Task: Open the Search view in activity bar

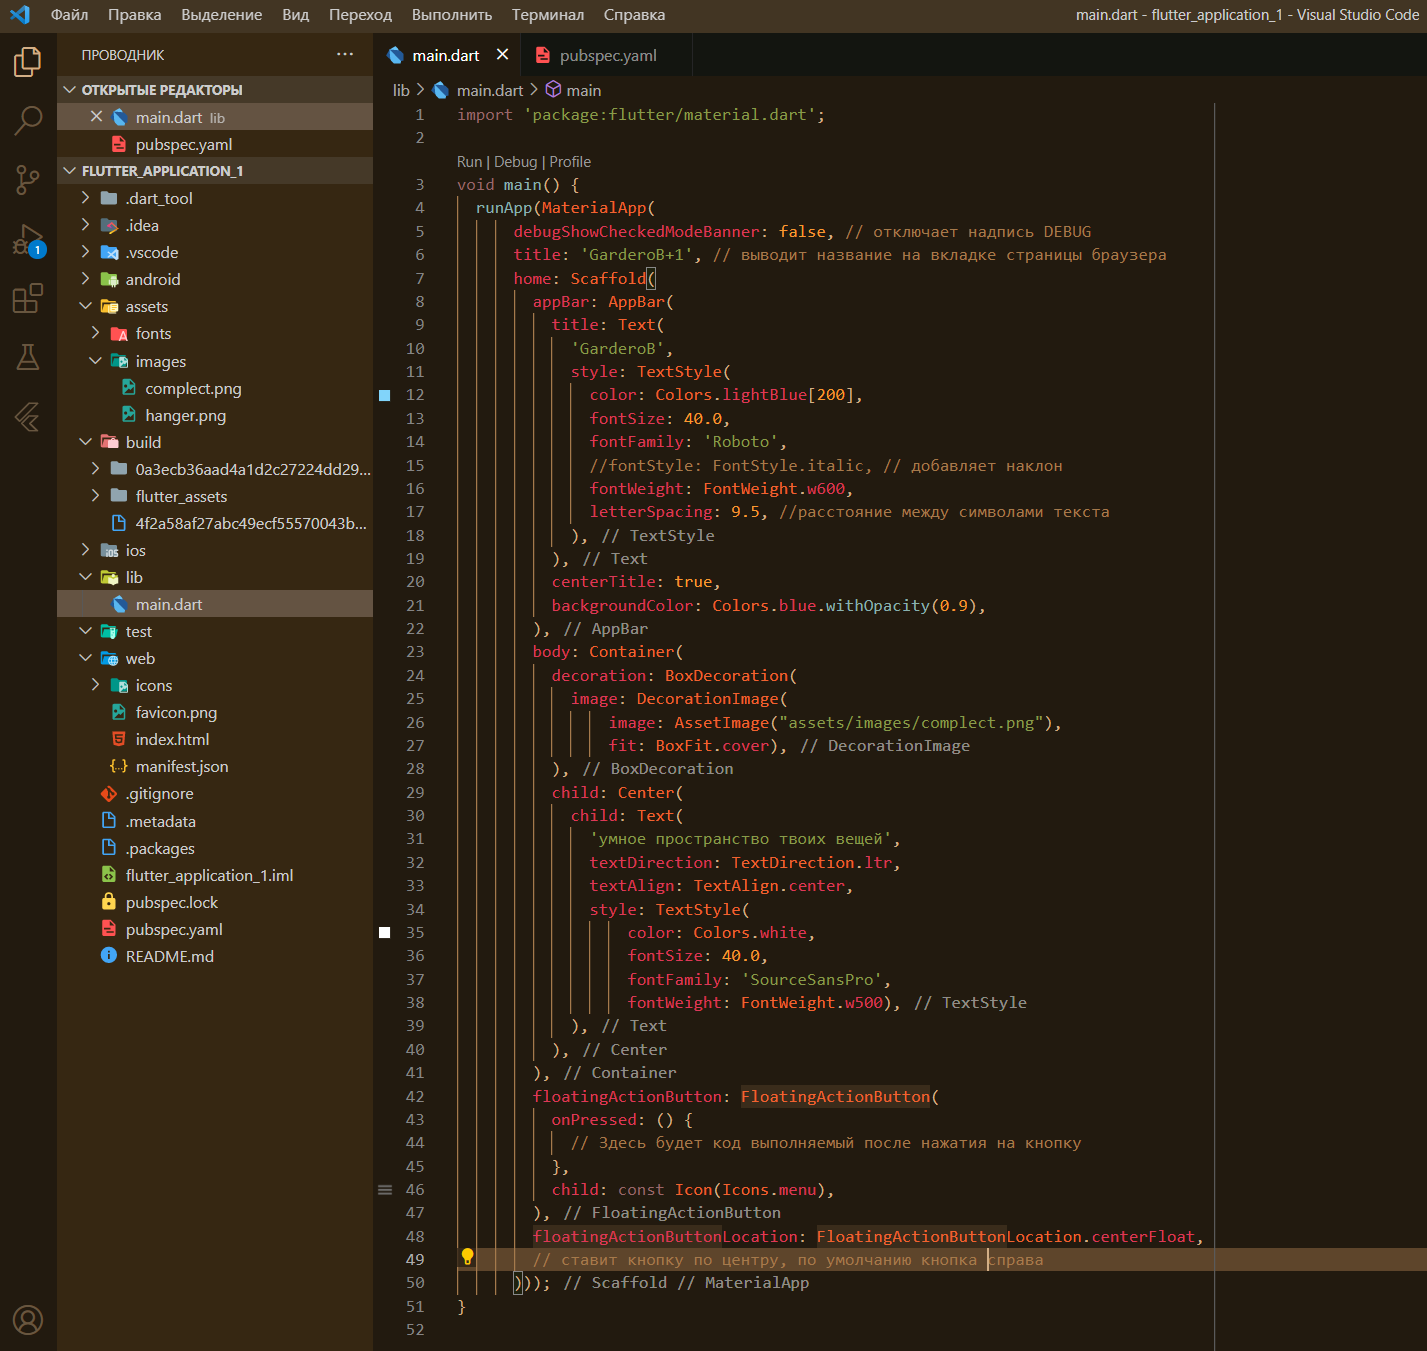Action: pyautogui.click(x=28, y=121)
